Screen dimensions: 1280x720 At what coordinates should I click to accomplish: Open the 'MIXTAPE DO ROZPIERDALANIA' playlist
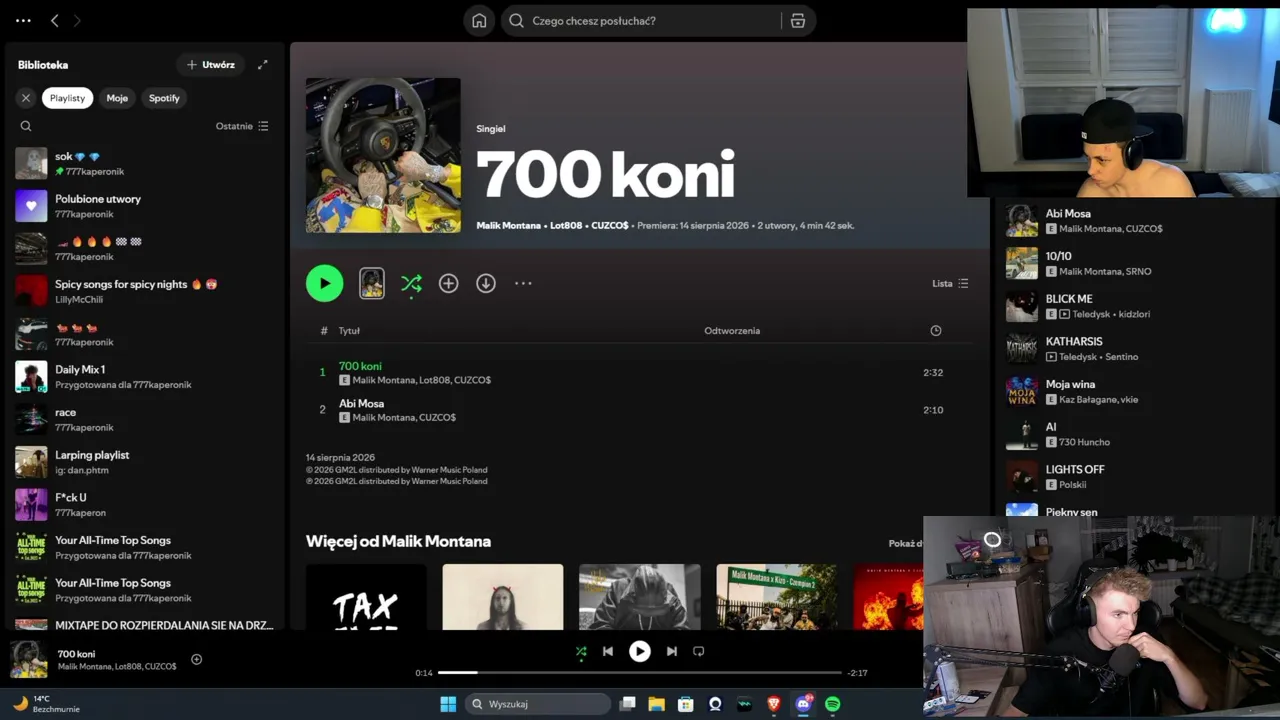click(144, 626)
